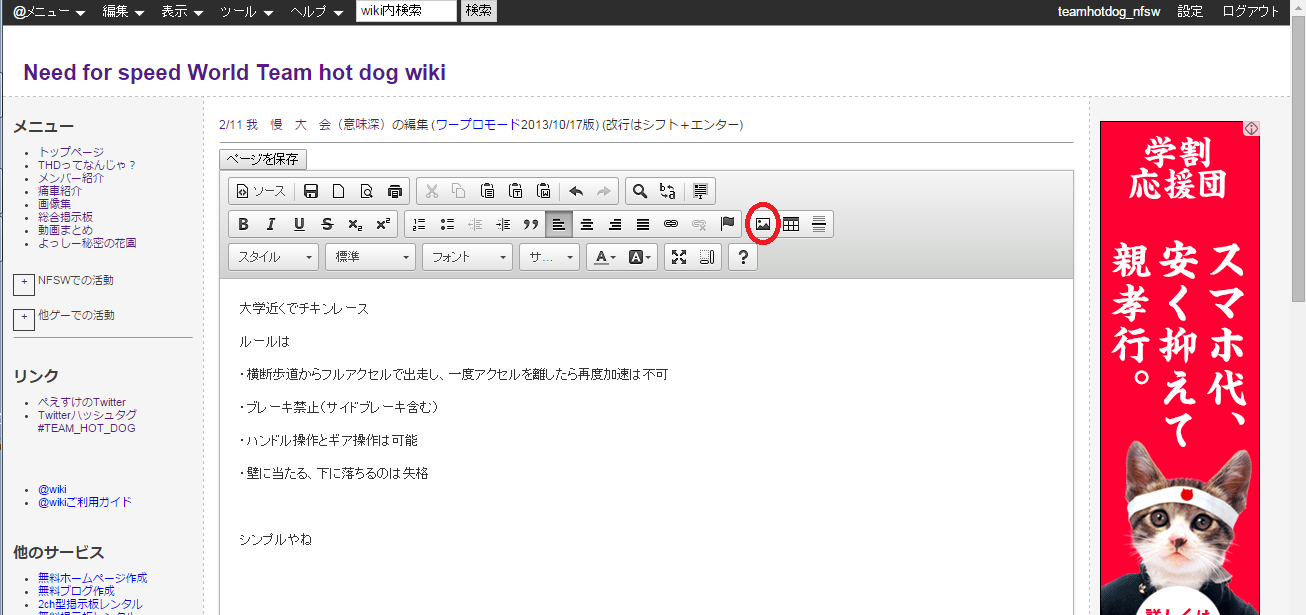Toggle bulleted list
This screenshot has height=615, width=1306.
447,224
